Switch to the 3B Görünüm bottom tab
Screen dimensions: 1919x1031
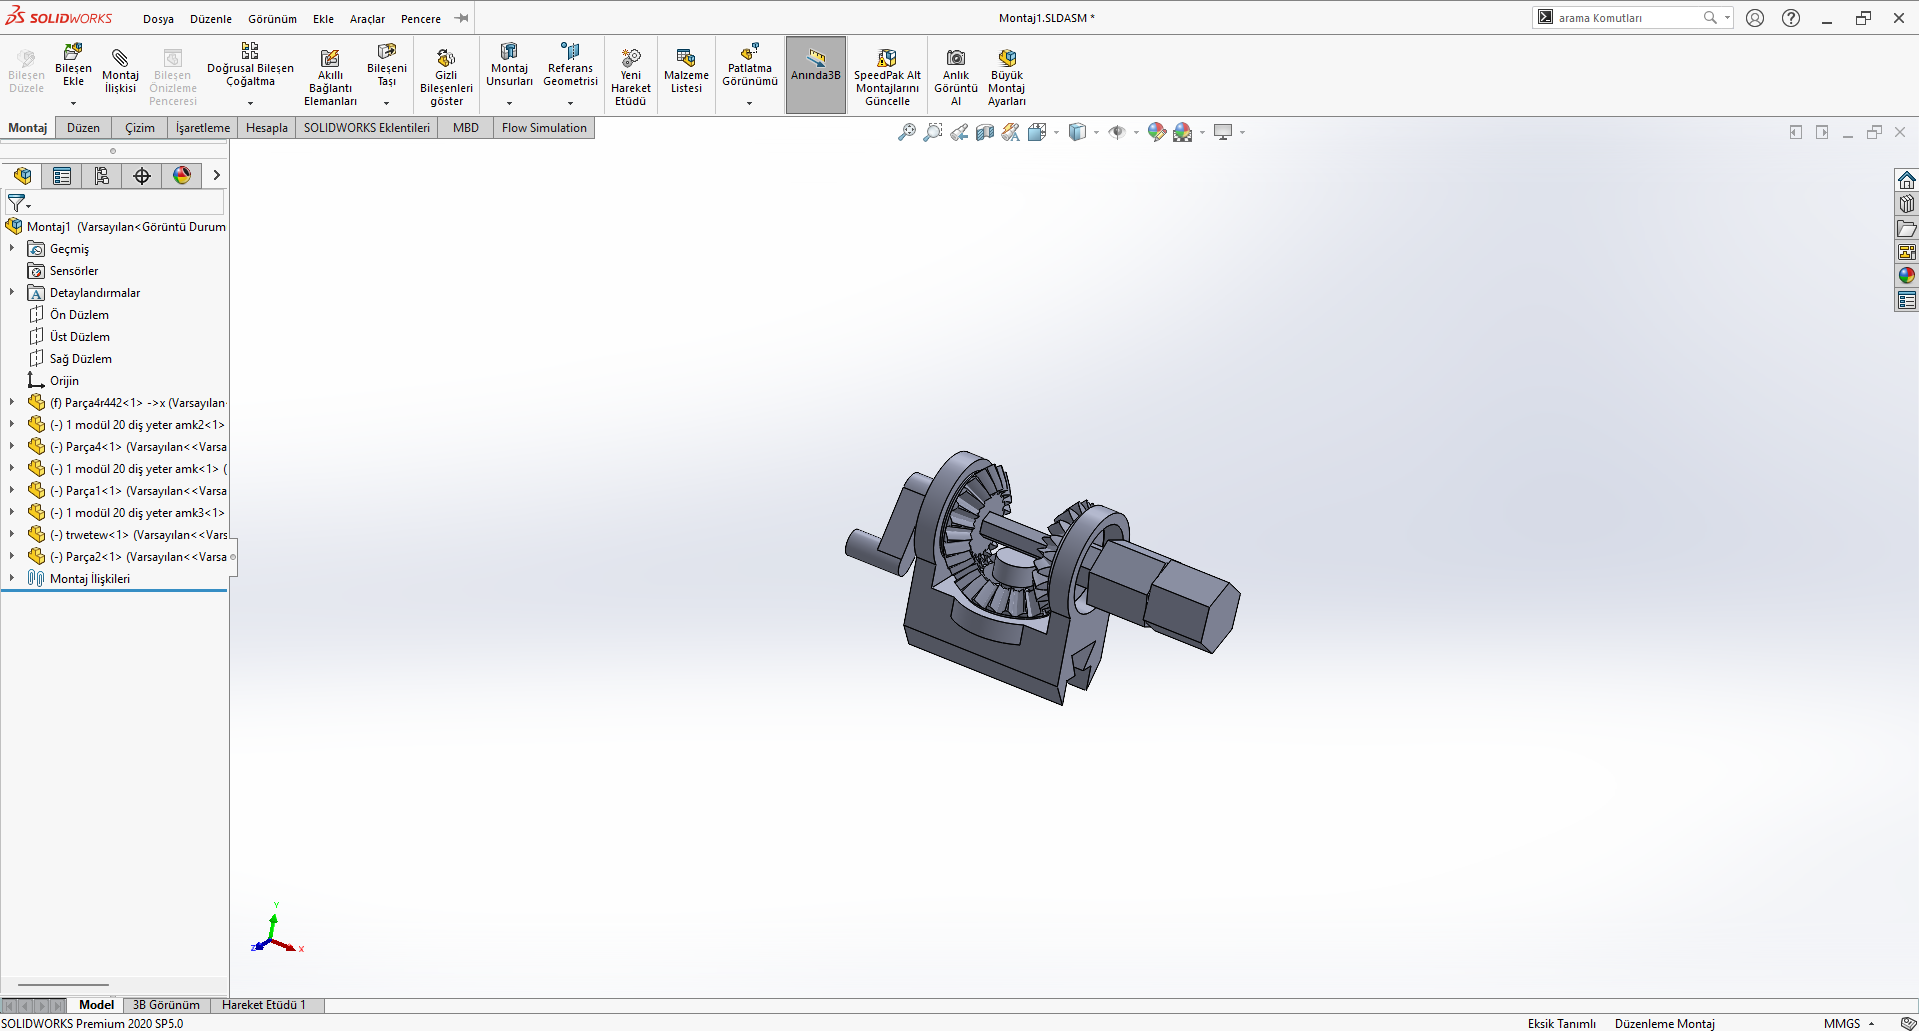[x=166, y=1005]
